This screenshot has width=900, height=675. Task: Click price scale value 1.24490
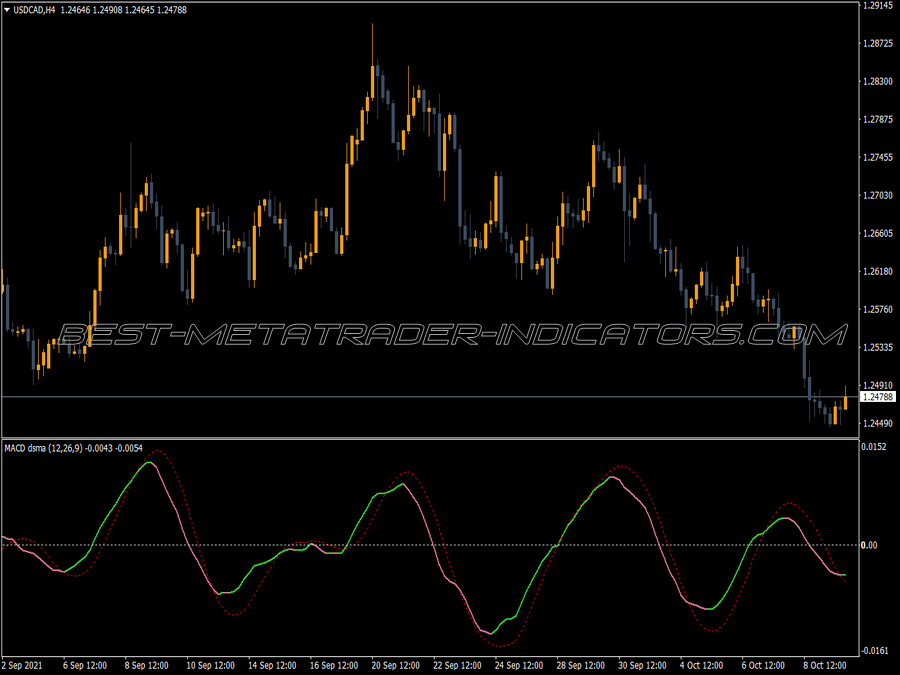coord(878,424)
